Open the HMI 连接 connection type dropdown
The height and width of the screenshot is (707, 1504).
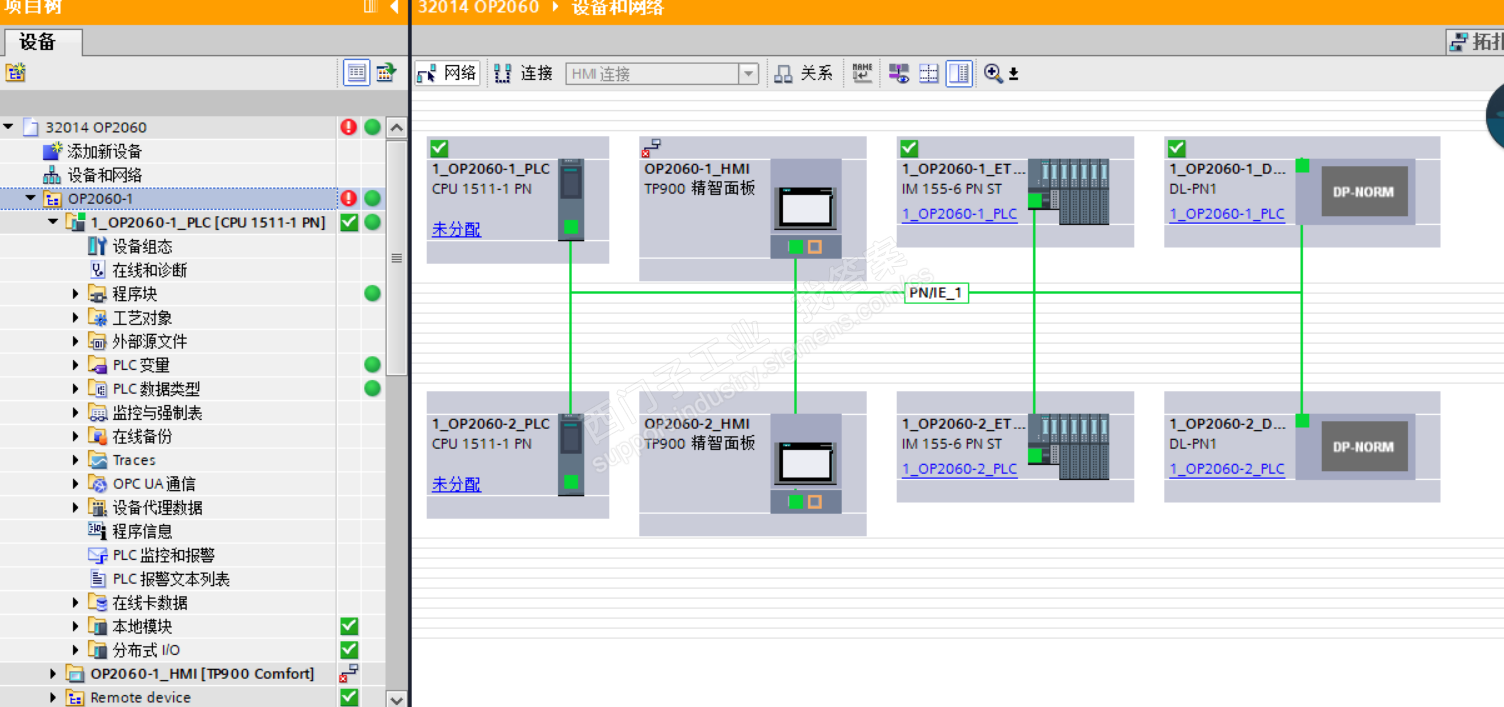point(748,74)
